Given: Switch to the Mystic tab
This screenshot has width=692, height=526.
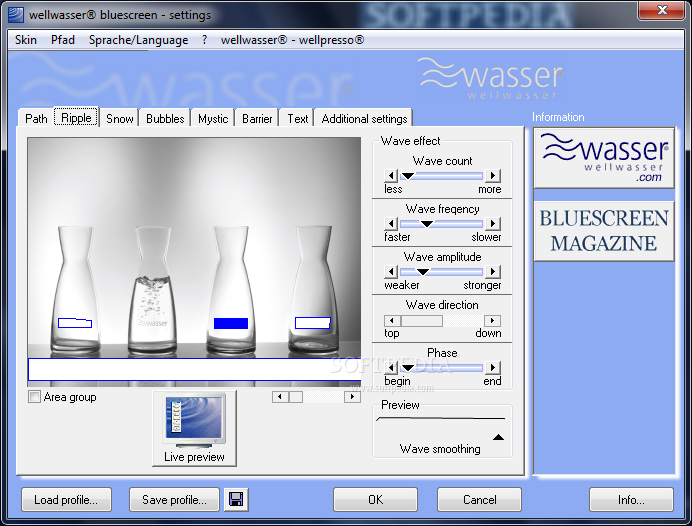Looking at the screenshot, I should (213, 119).
